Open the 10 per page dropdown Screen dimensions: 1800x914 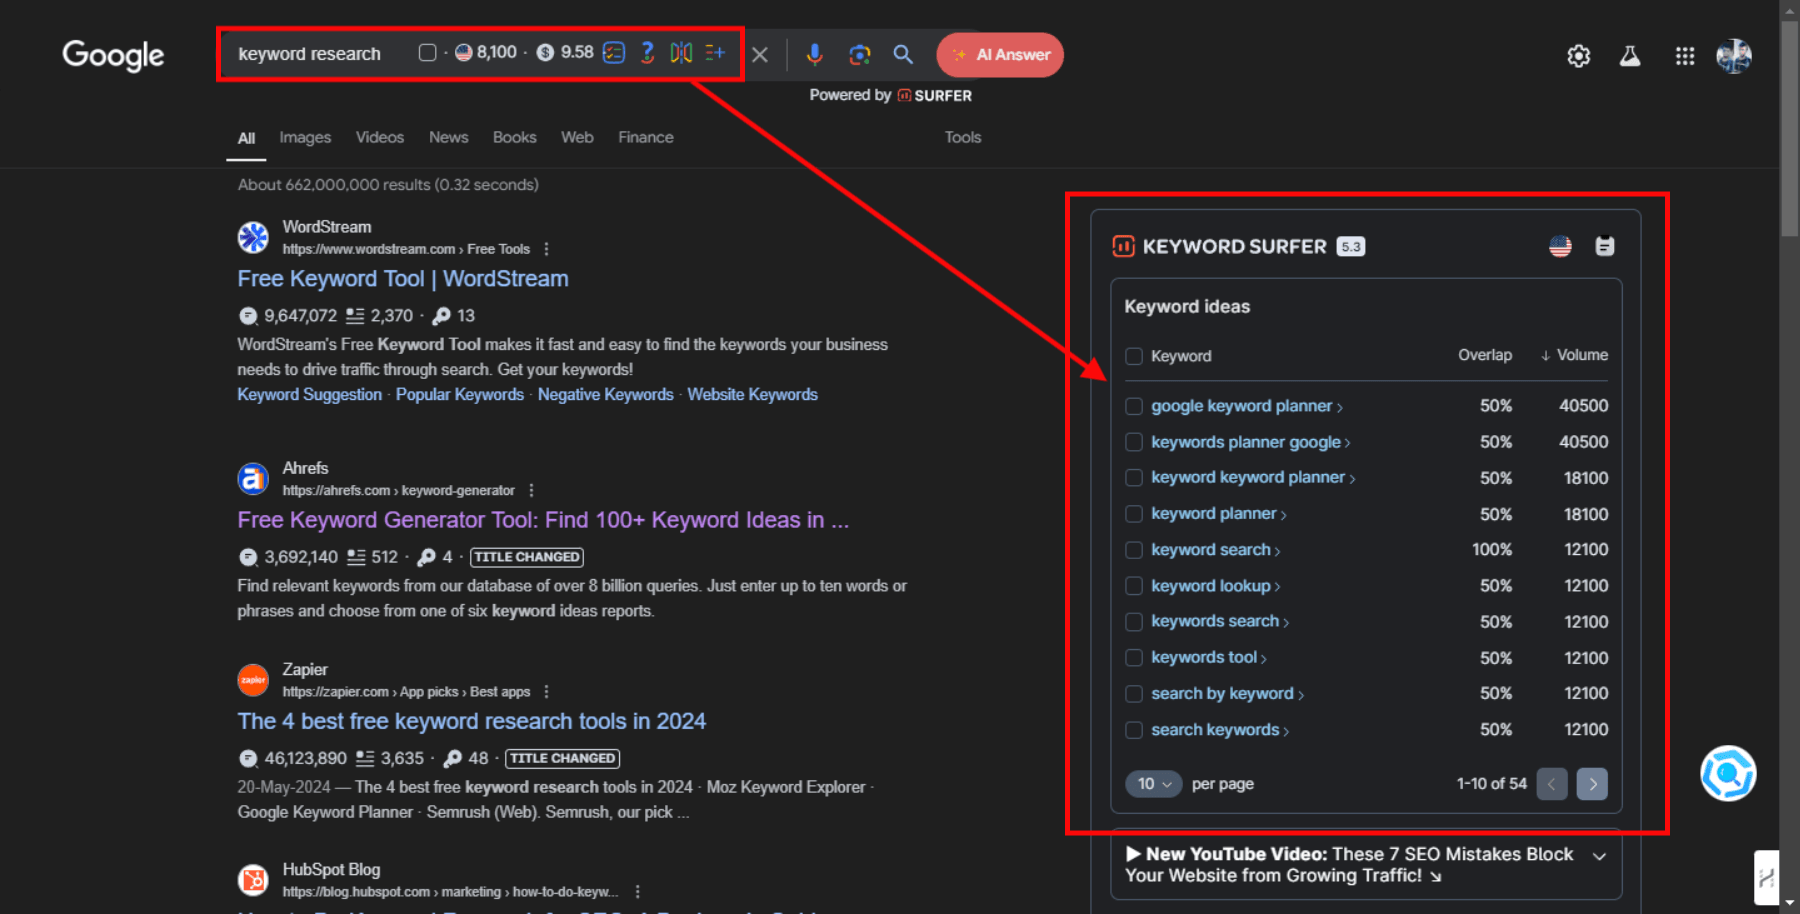click(1154, 784)
